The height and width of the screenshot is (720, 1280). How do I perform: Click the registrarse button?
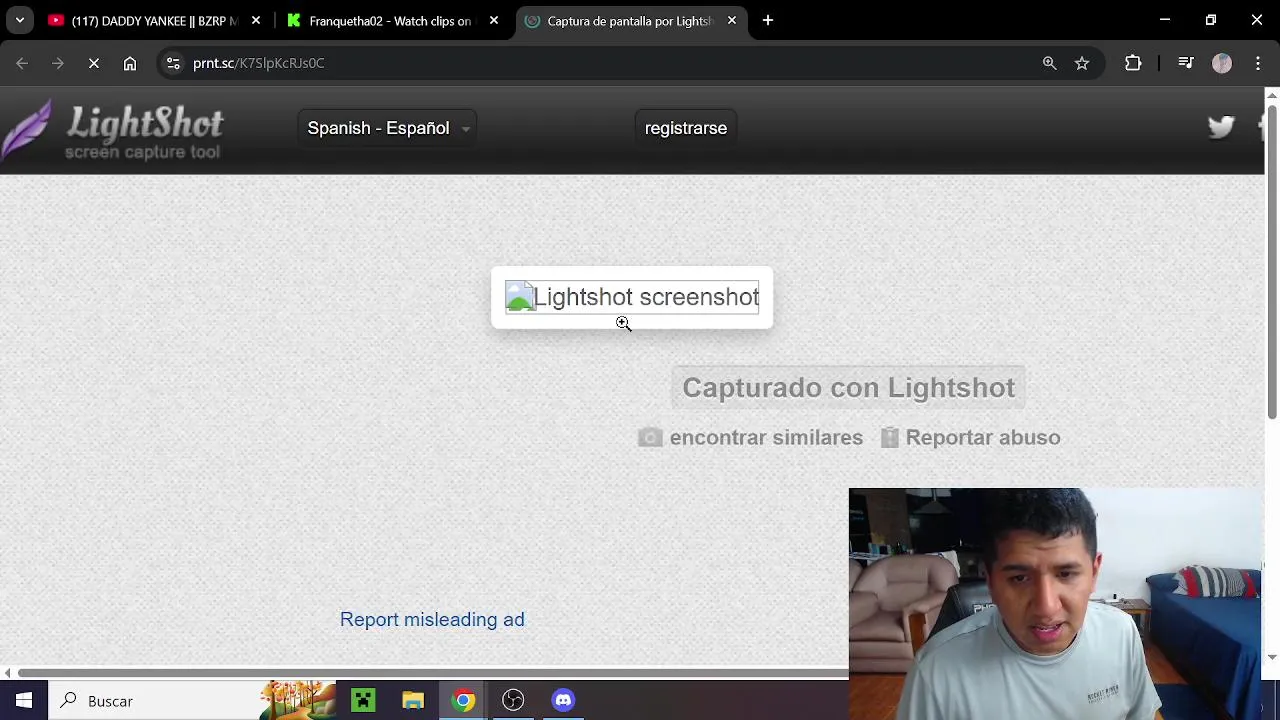tap(686, 128)
